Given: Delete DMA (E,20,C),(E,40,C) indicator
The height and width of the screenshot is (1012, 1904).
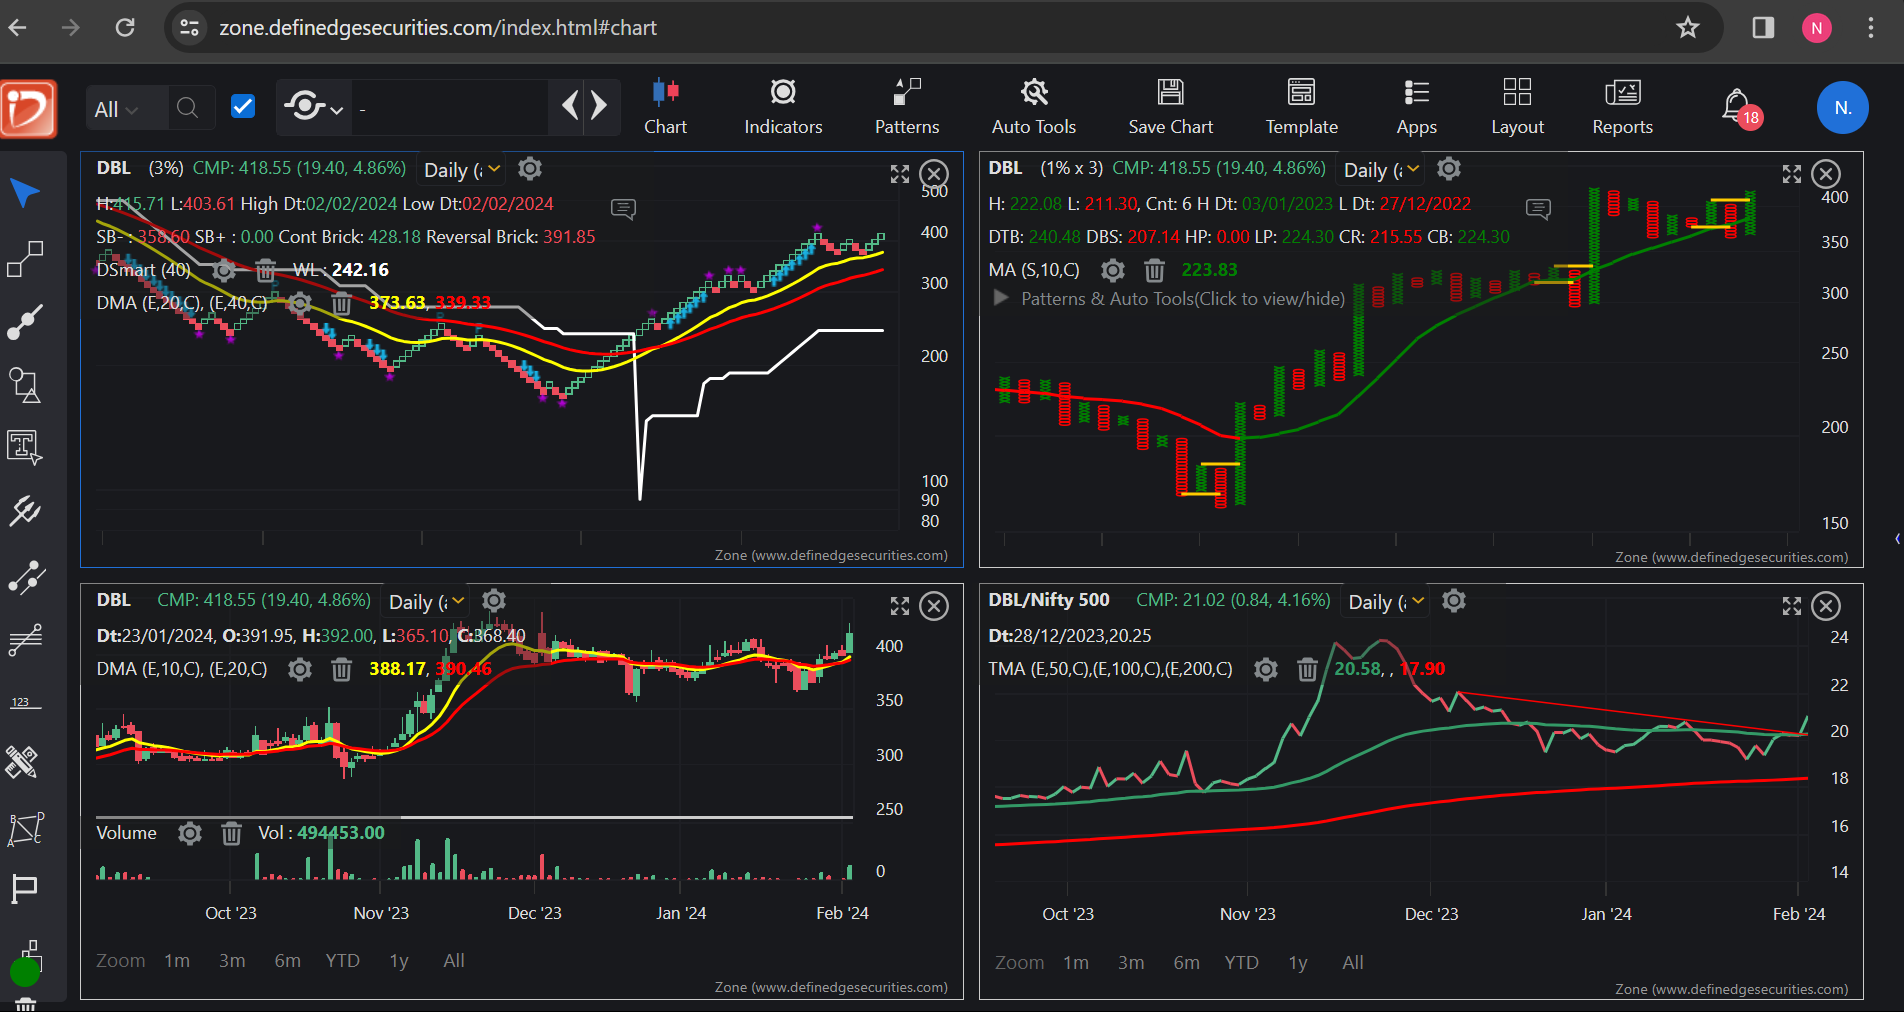Looking at the screenshot, I should pos(341,303).
